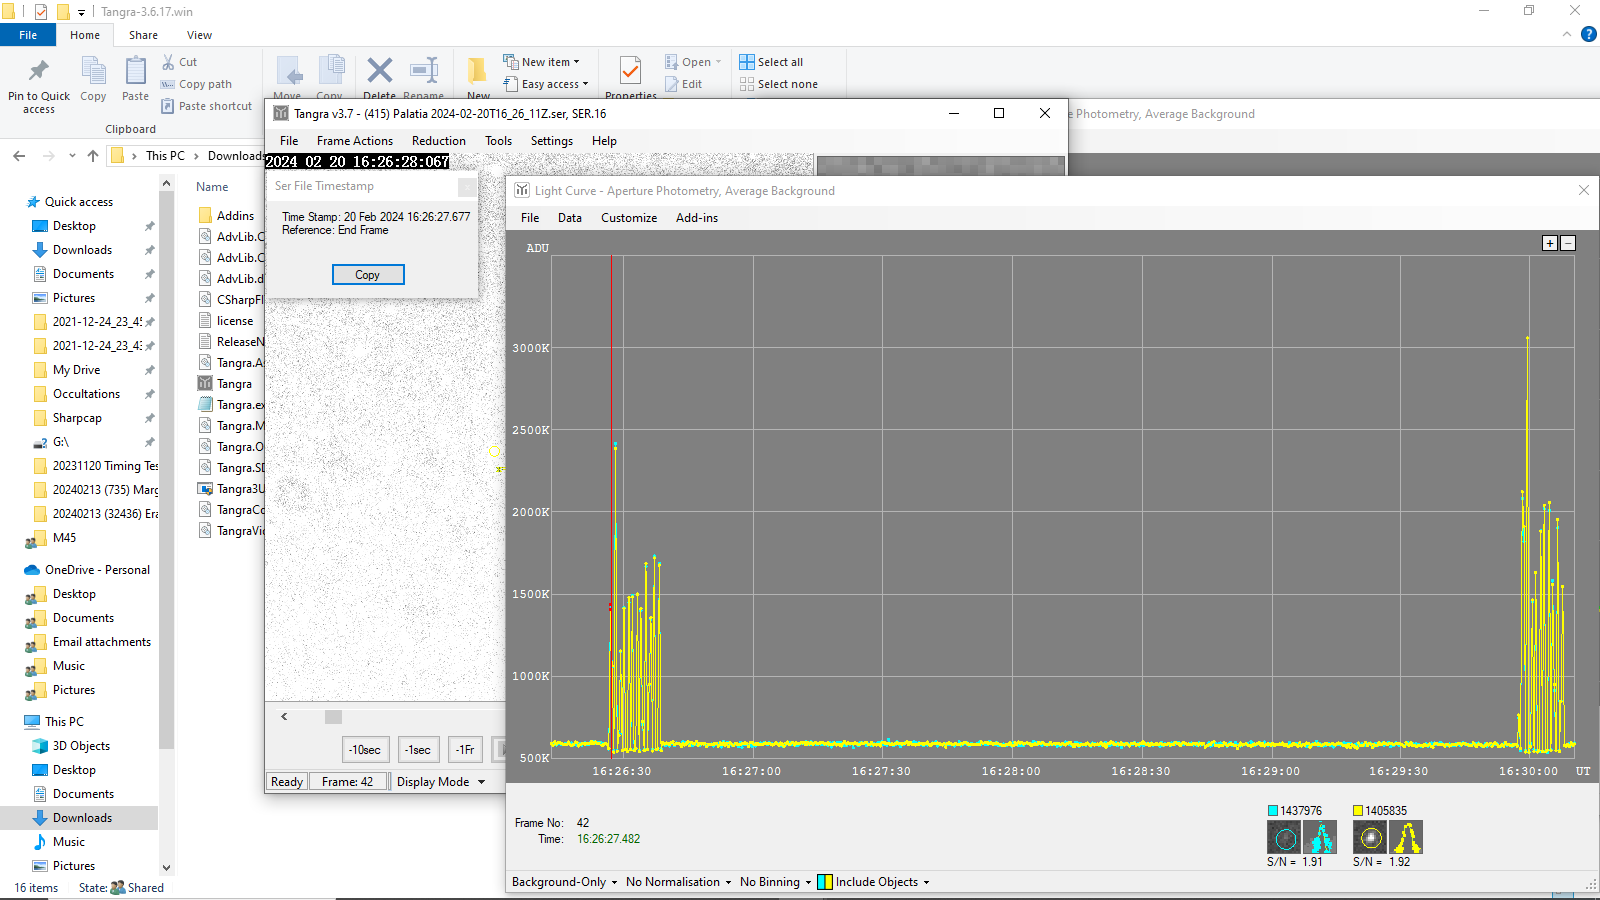Go up one folder level
The image size is (1600, 900).
tap(93, 156)
